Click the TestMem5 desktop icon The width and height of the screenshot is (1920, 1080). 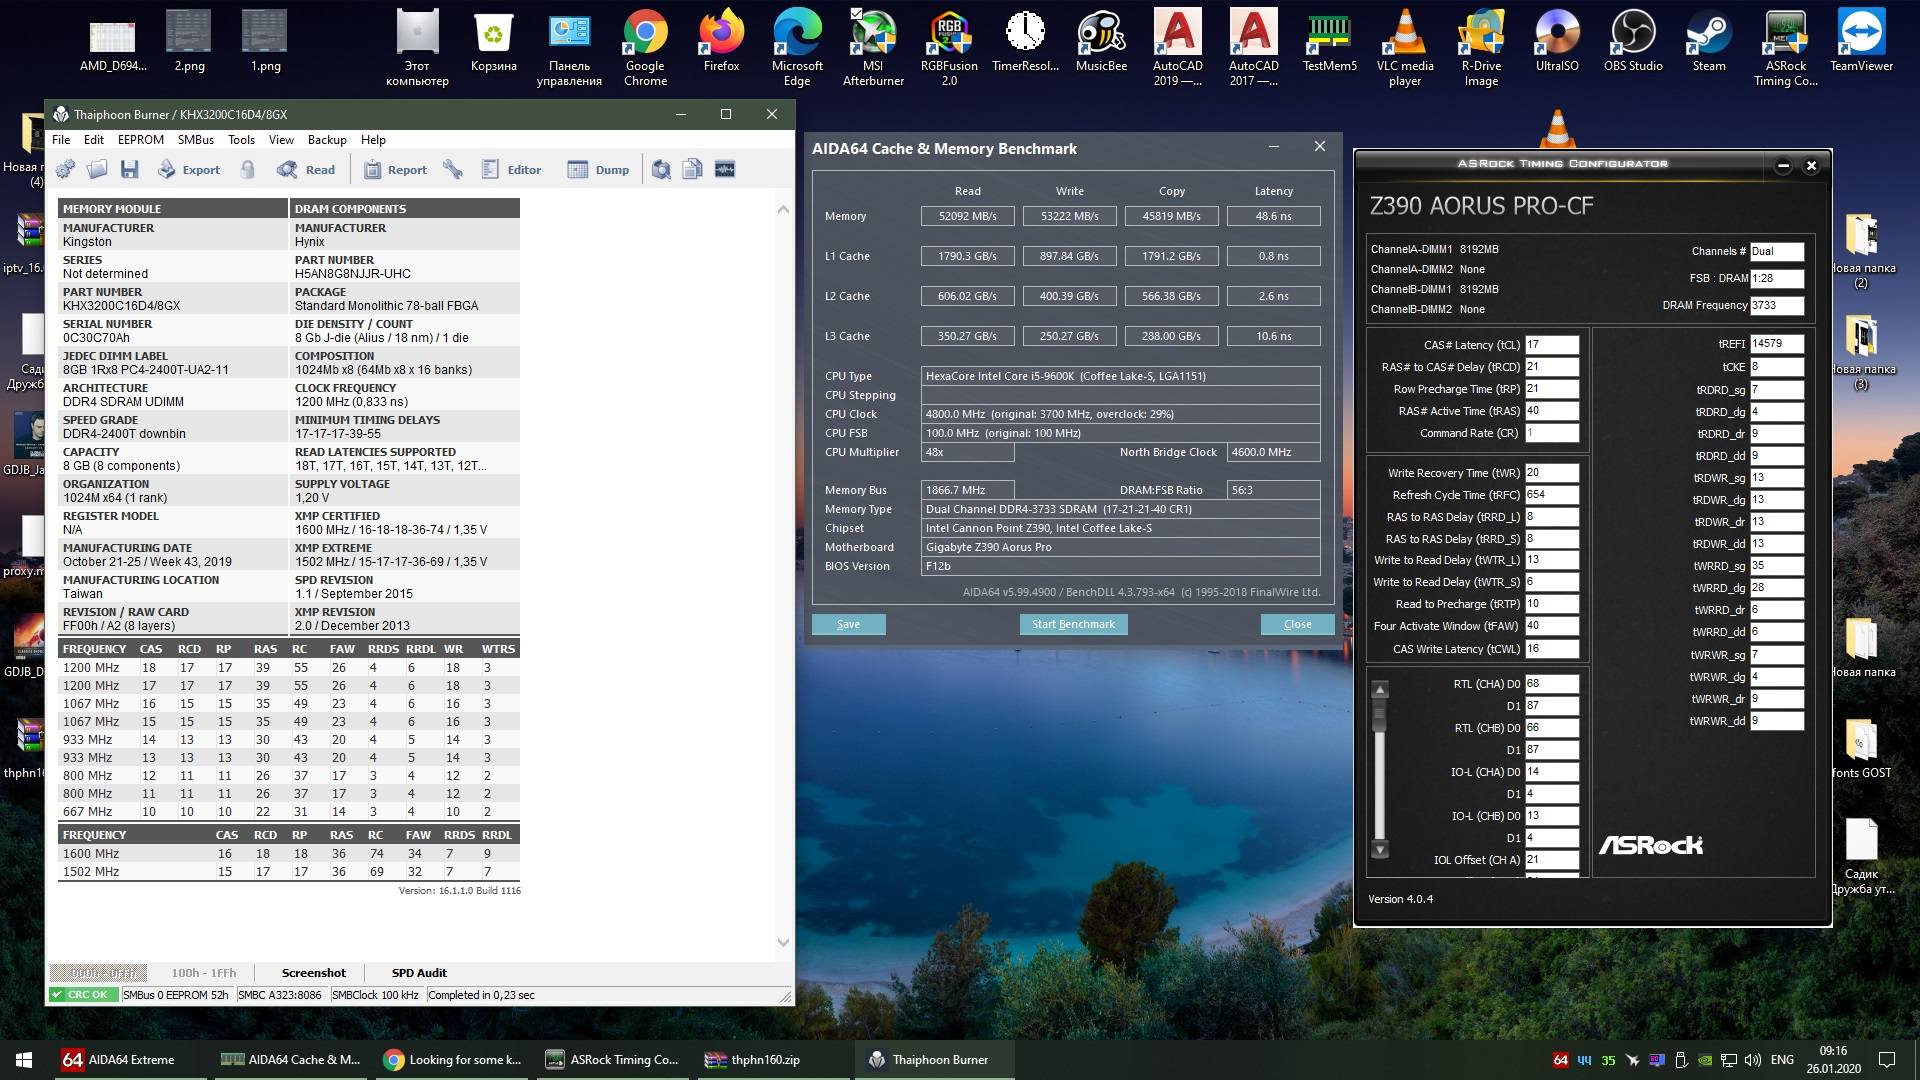[x=1329, y=42]
